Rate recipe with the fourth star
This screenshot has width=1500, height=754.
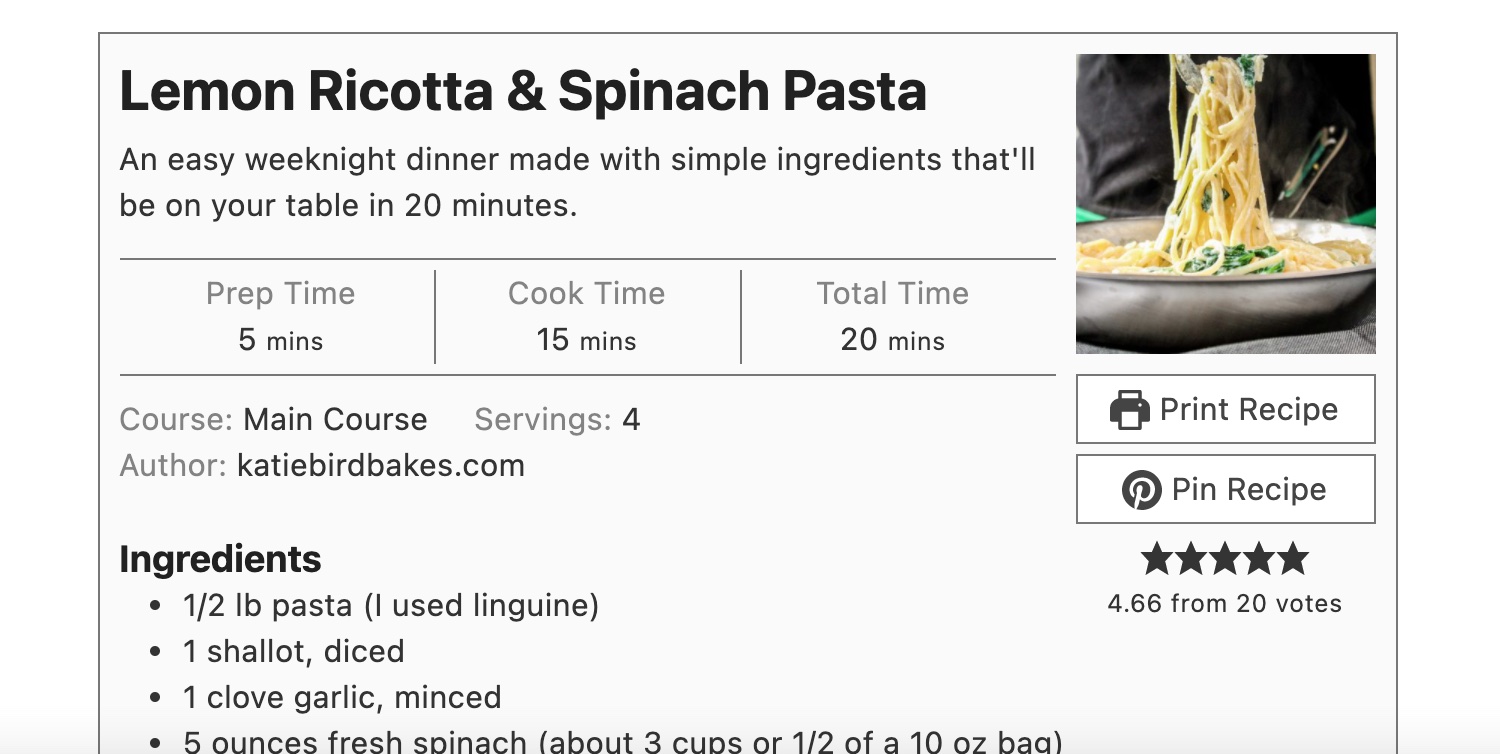pyautogui.click(x=1259, y=559)
